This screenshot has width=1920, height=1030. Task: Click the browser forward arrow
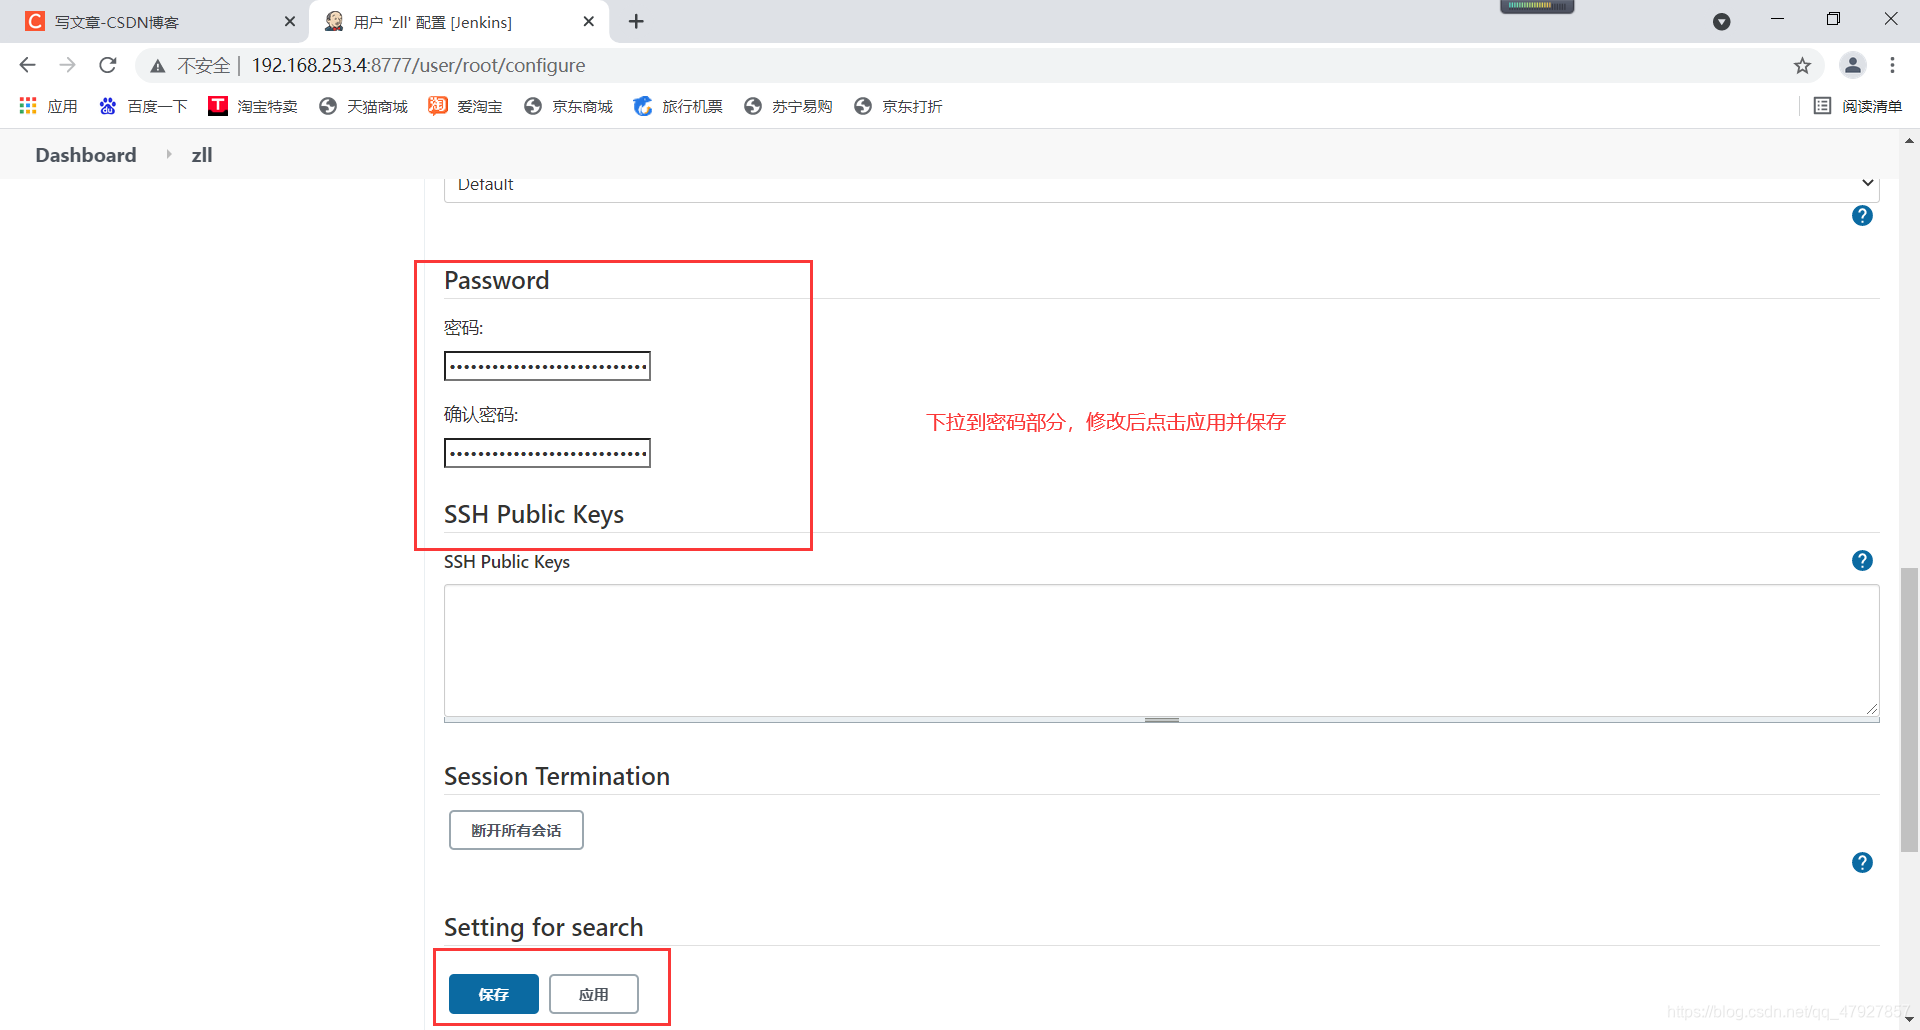pos(67,65)
